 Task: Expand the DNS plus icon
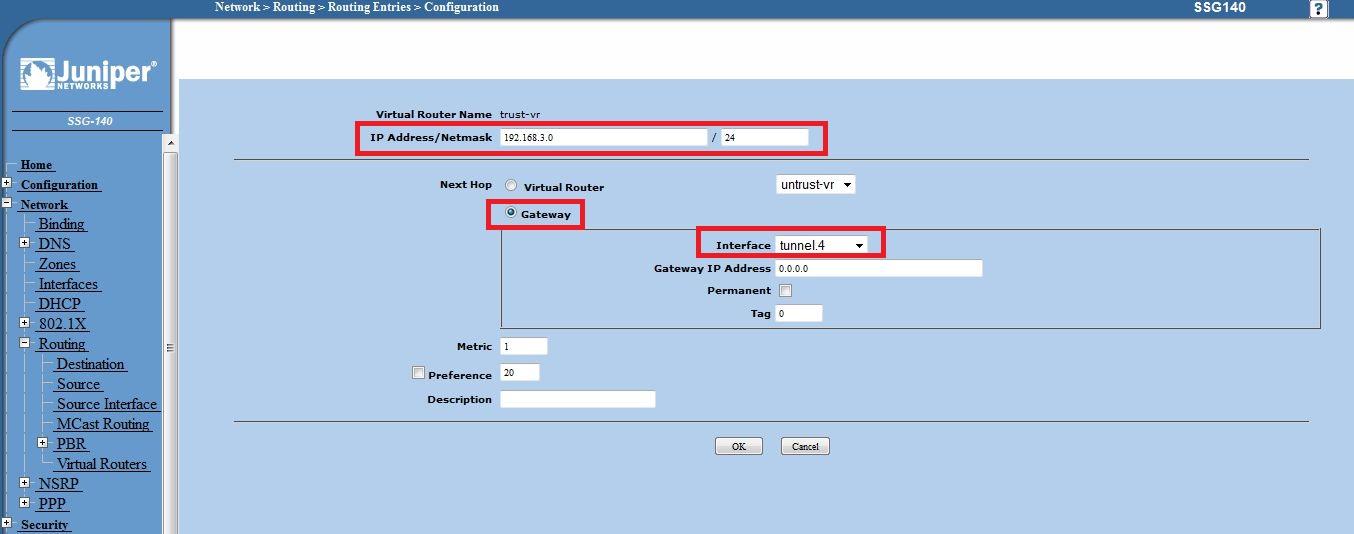[x=25, y=244]
